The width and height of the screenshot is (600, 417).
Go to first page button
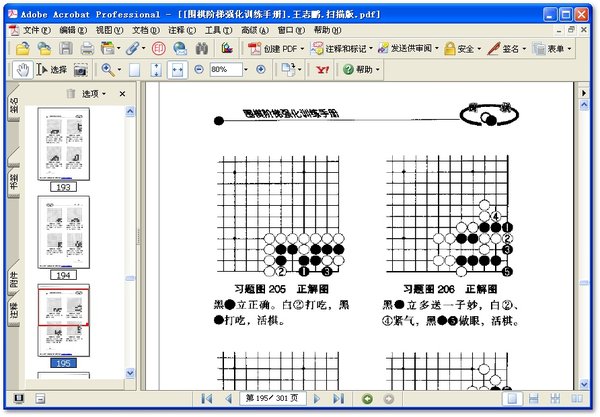click(207, 399)
